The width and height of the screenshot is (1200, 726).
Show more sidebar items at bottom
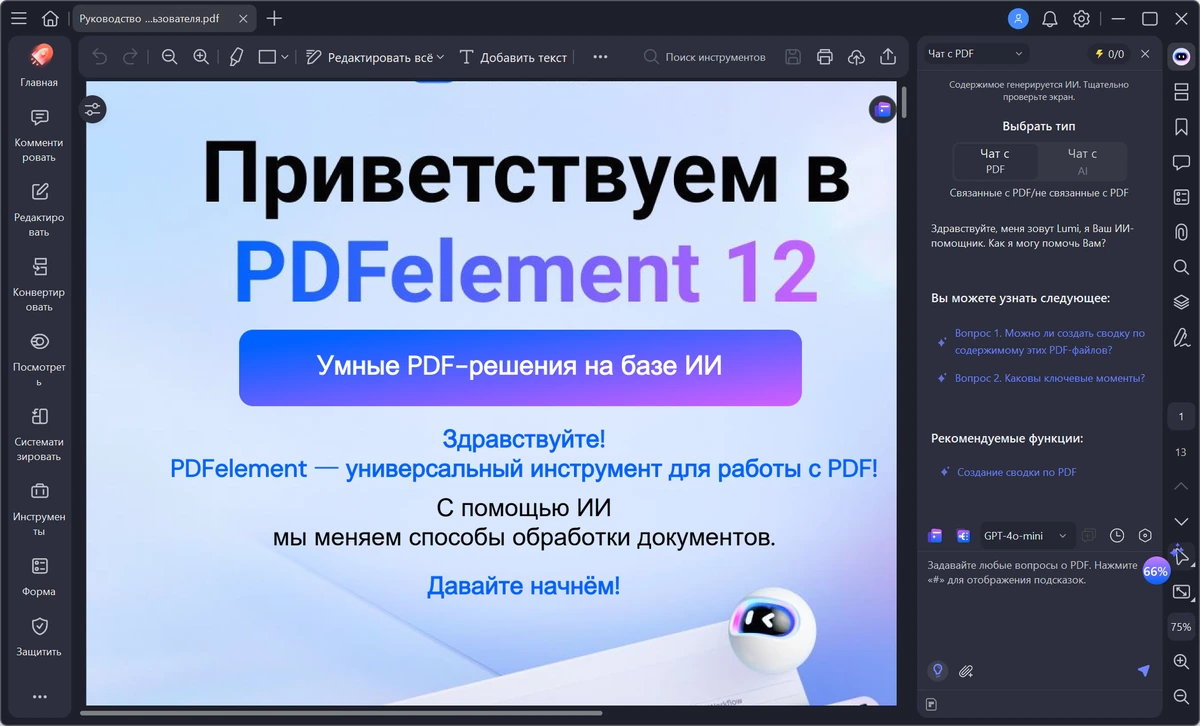tap(39, 696)
